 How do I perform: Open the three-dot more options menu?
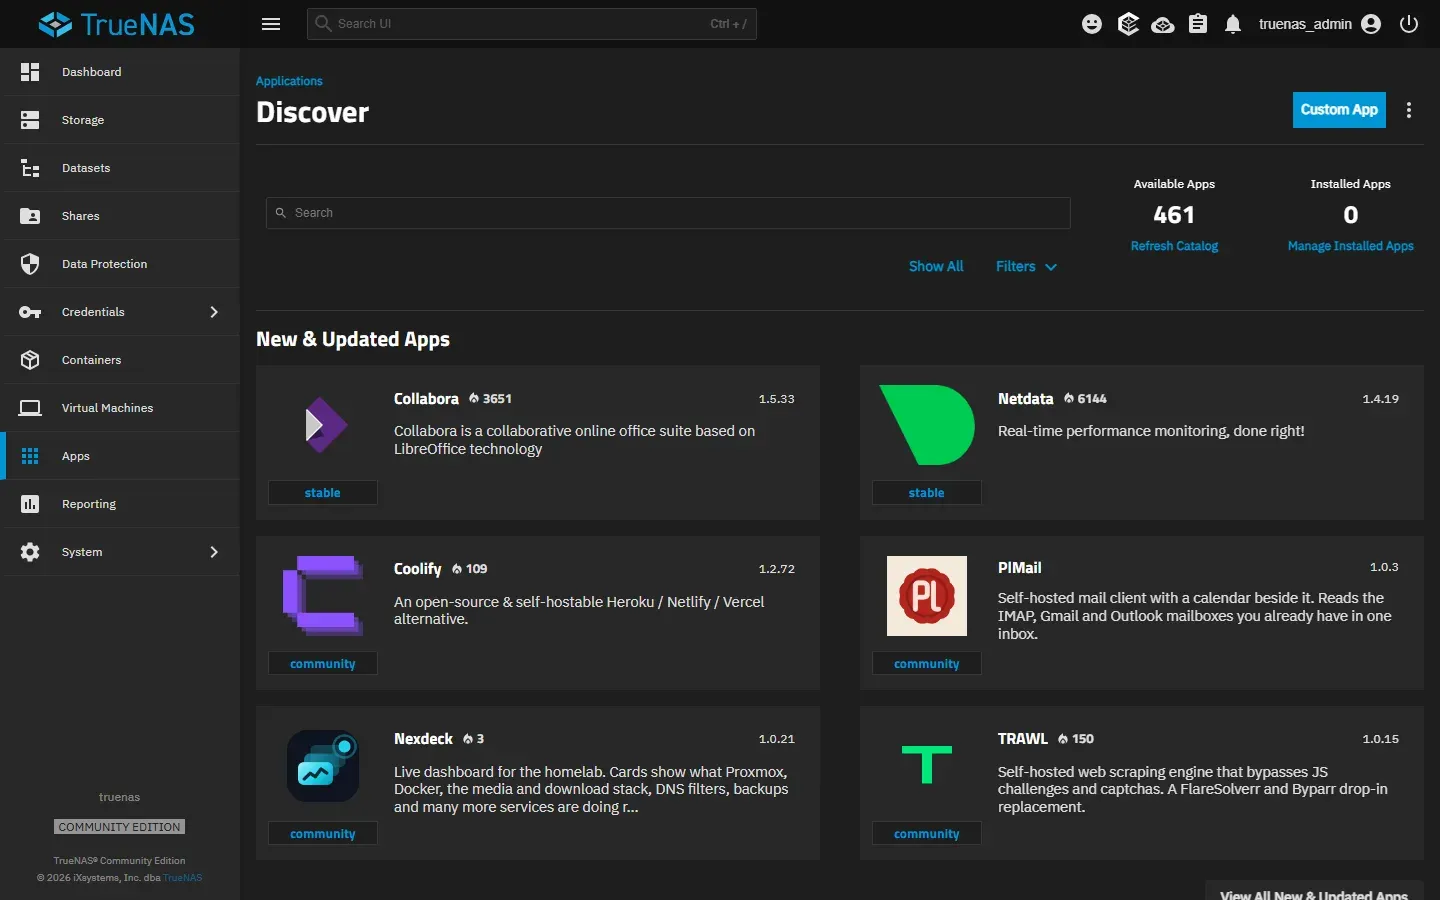(1409, 110)
